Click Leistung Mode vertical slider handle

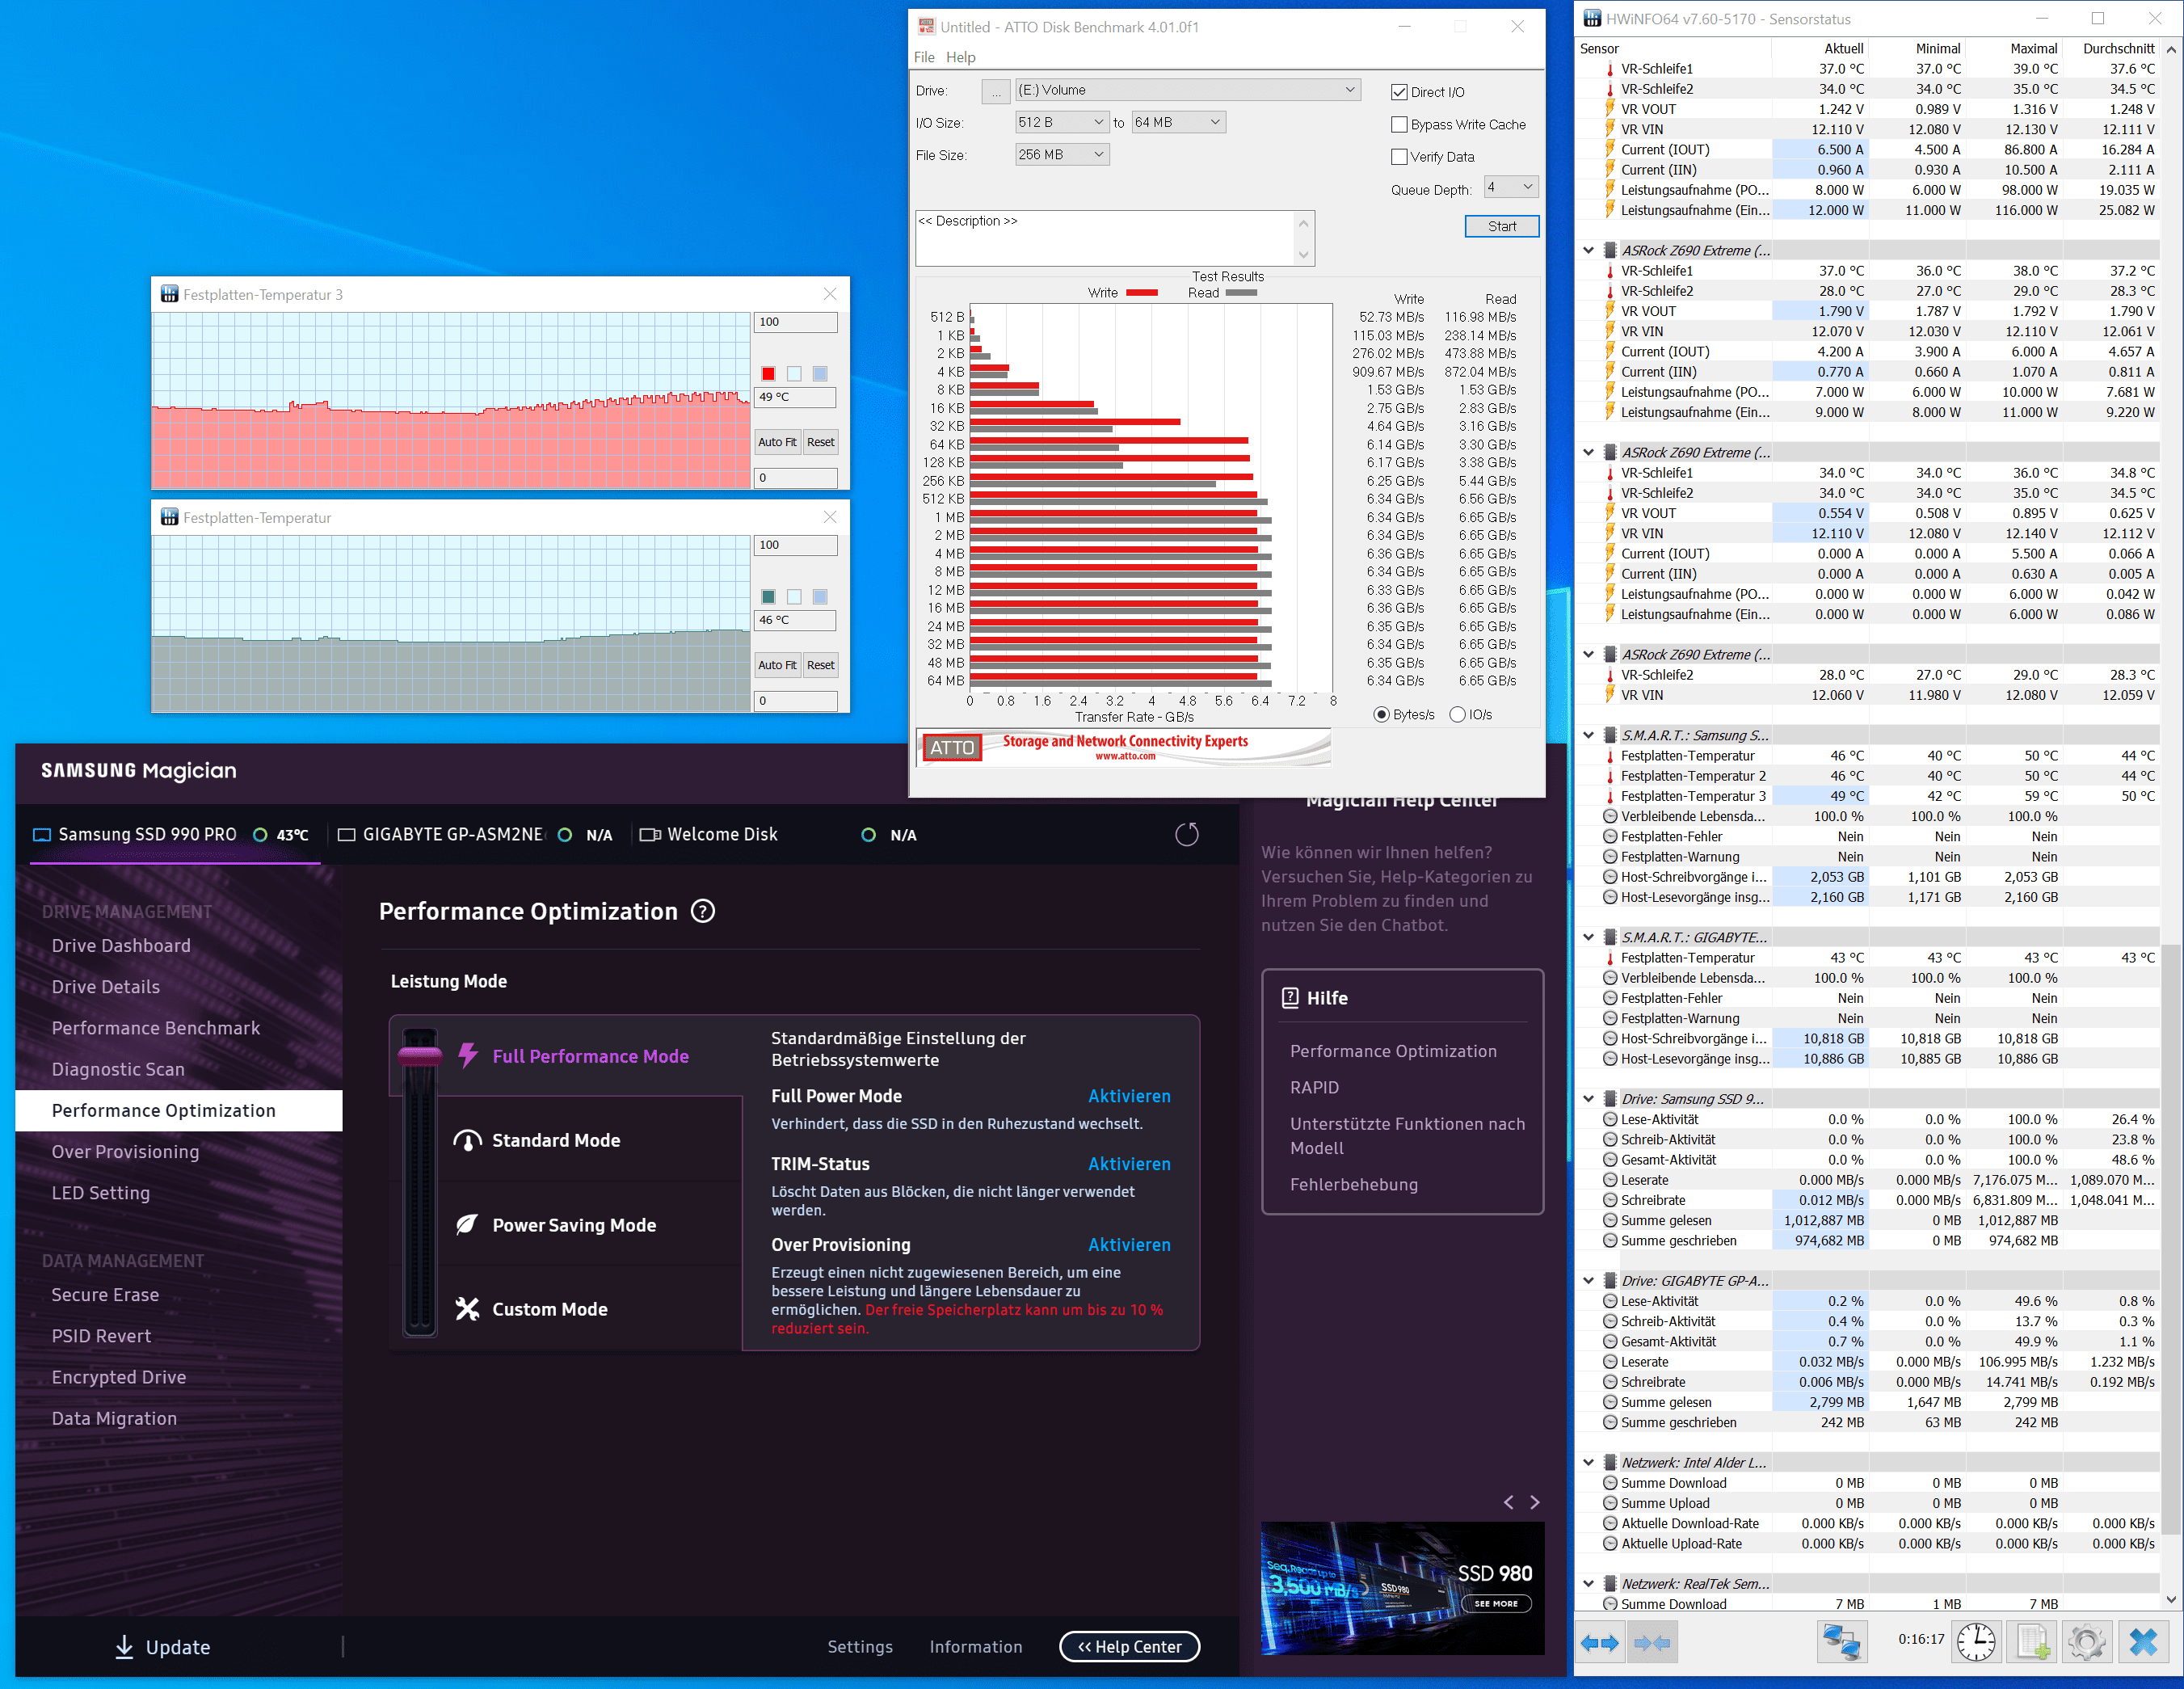pyautogui.click(x=420, y=1055)
